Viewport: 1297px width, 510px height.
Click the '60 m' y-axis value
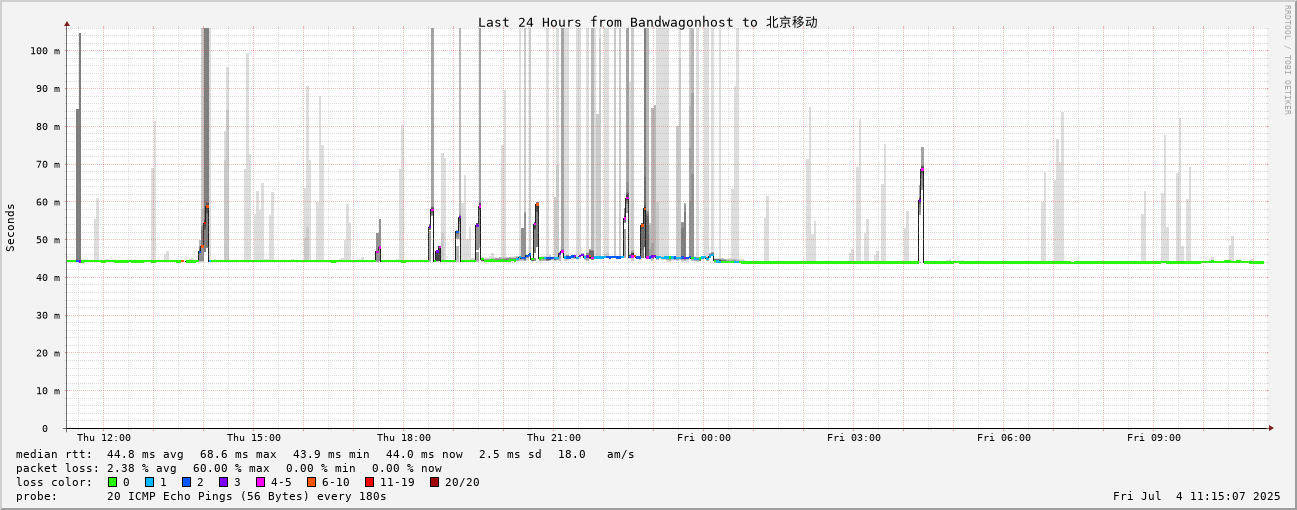(x=48, y=202)
